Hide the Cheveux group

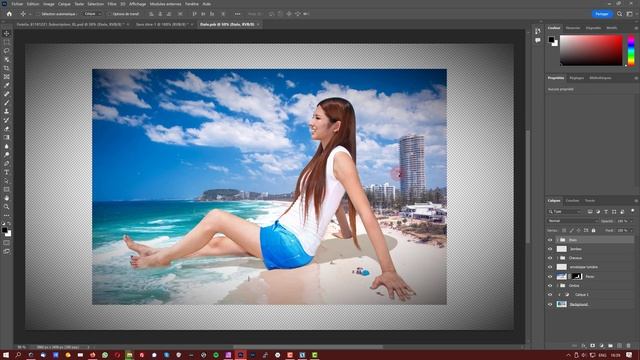point(550,258)
